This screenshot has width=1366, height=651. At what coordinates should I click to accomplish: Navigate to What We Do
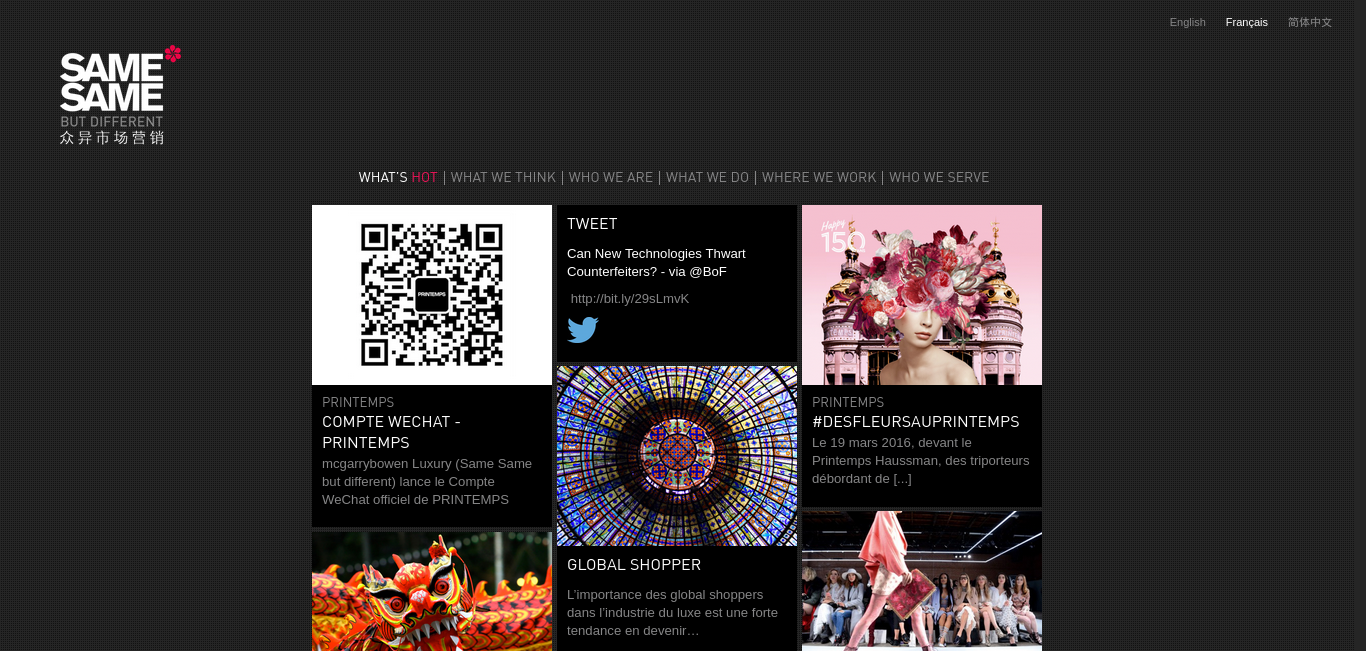(707, 177)
